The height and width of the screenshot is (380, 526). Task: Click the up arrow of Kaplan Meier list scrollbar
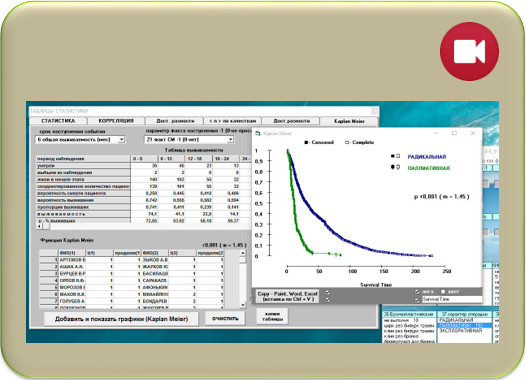tap(243, 253)
